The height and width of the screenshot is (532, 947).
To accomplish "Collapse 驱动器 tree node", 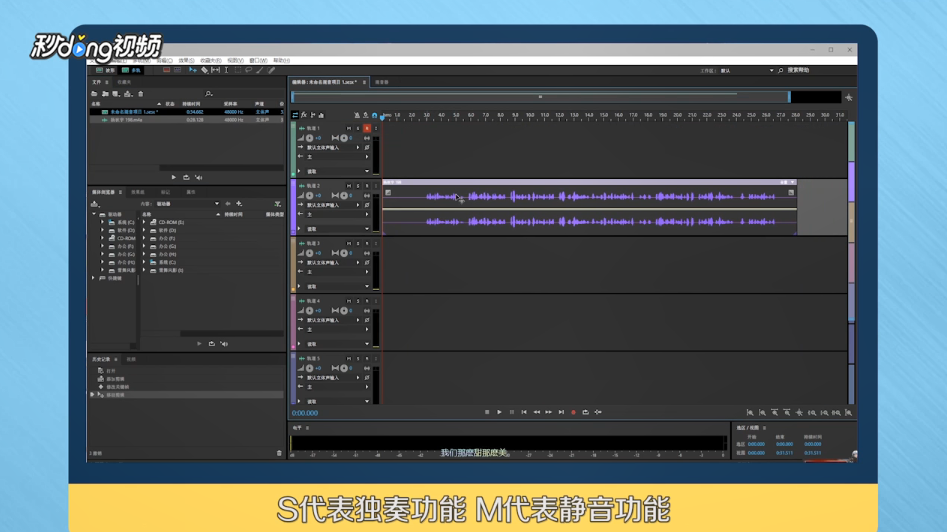I will (94, 214).
